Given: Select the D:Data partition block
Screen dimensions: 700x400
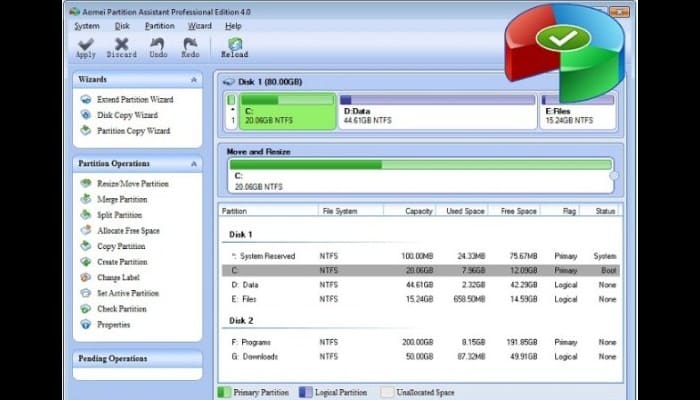Looking at the screenshot, I should pyautogui.click(x=438, y=111).
